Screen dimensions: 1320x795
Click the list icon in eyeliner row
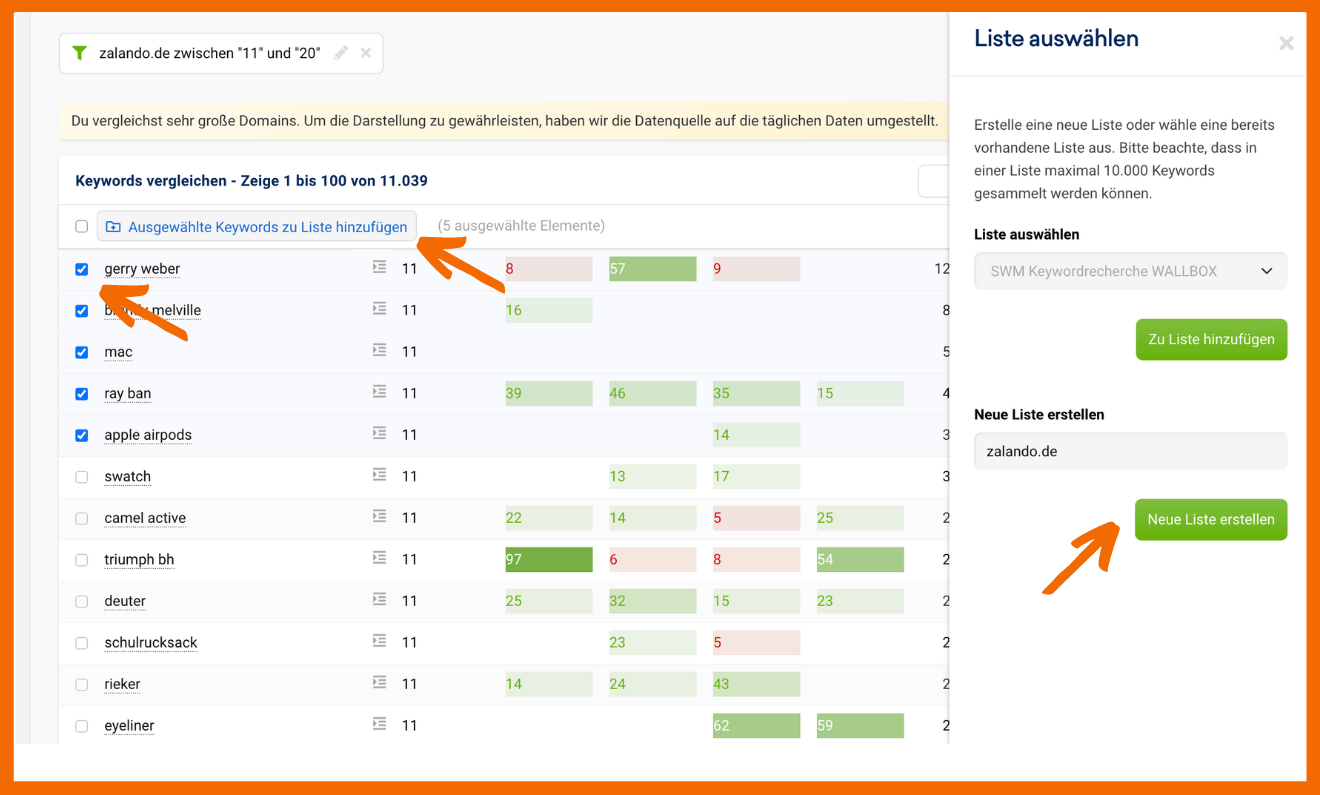[379, 725]
